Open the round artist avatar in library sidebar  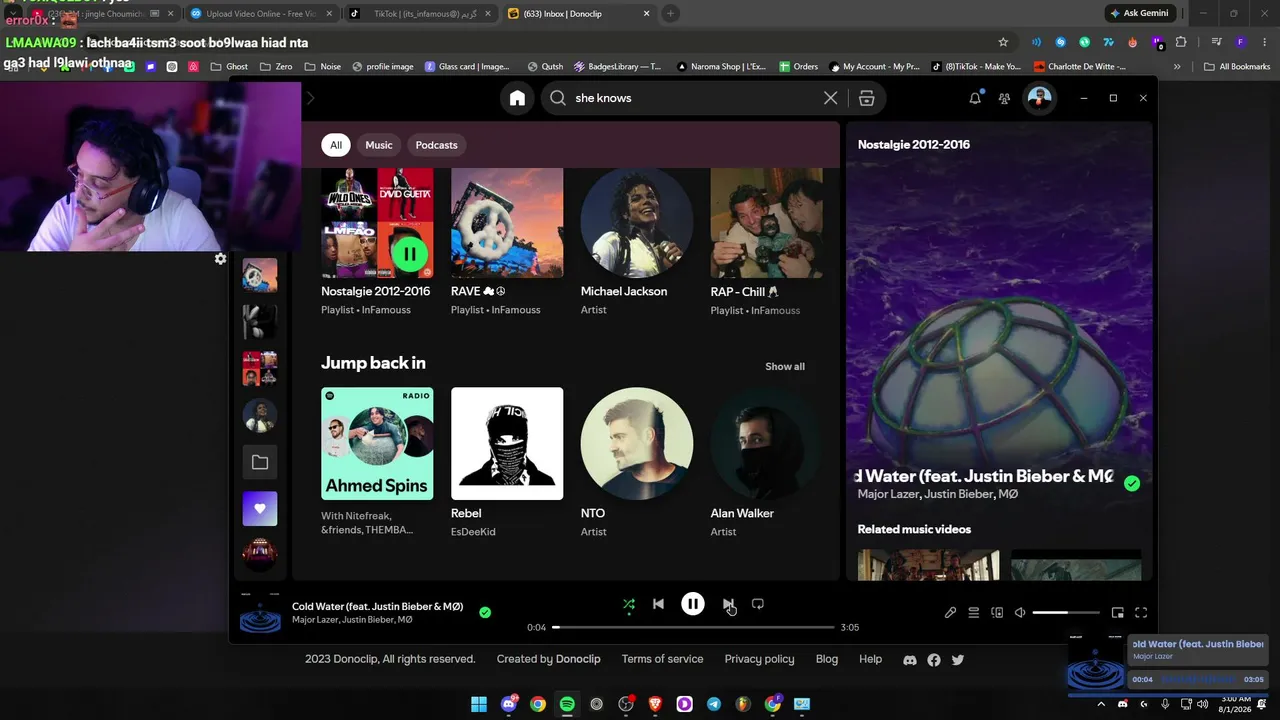click(260, 415)
